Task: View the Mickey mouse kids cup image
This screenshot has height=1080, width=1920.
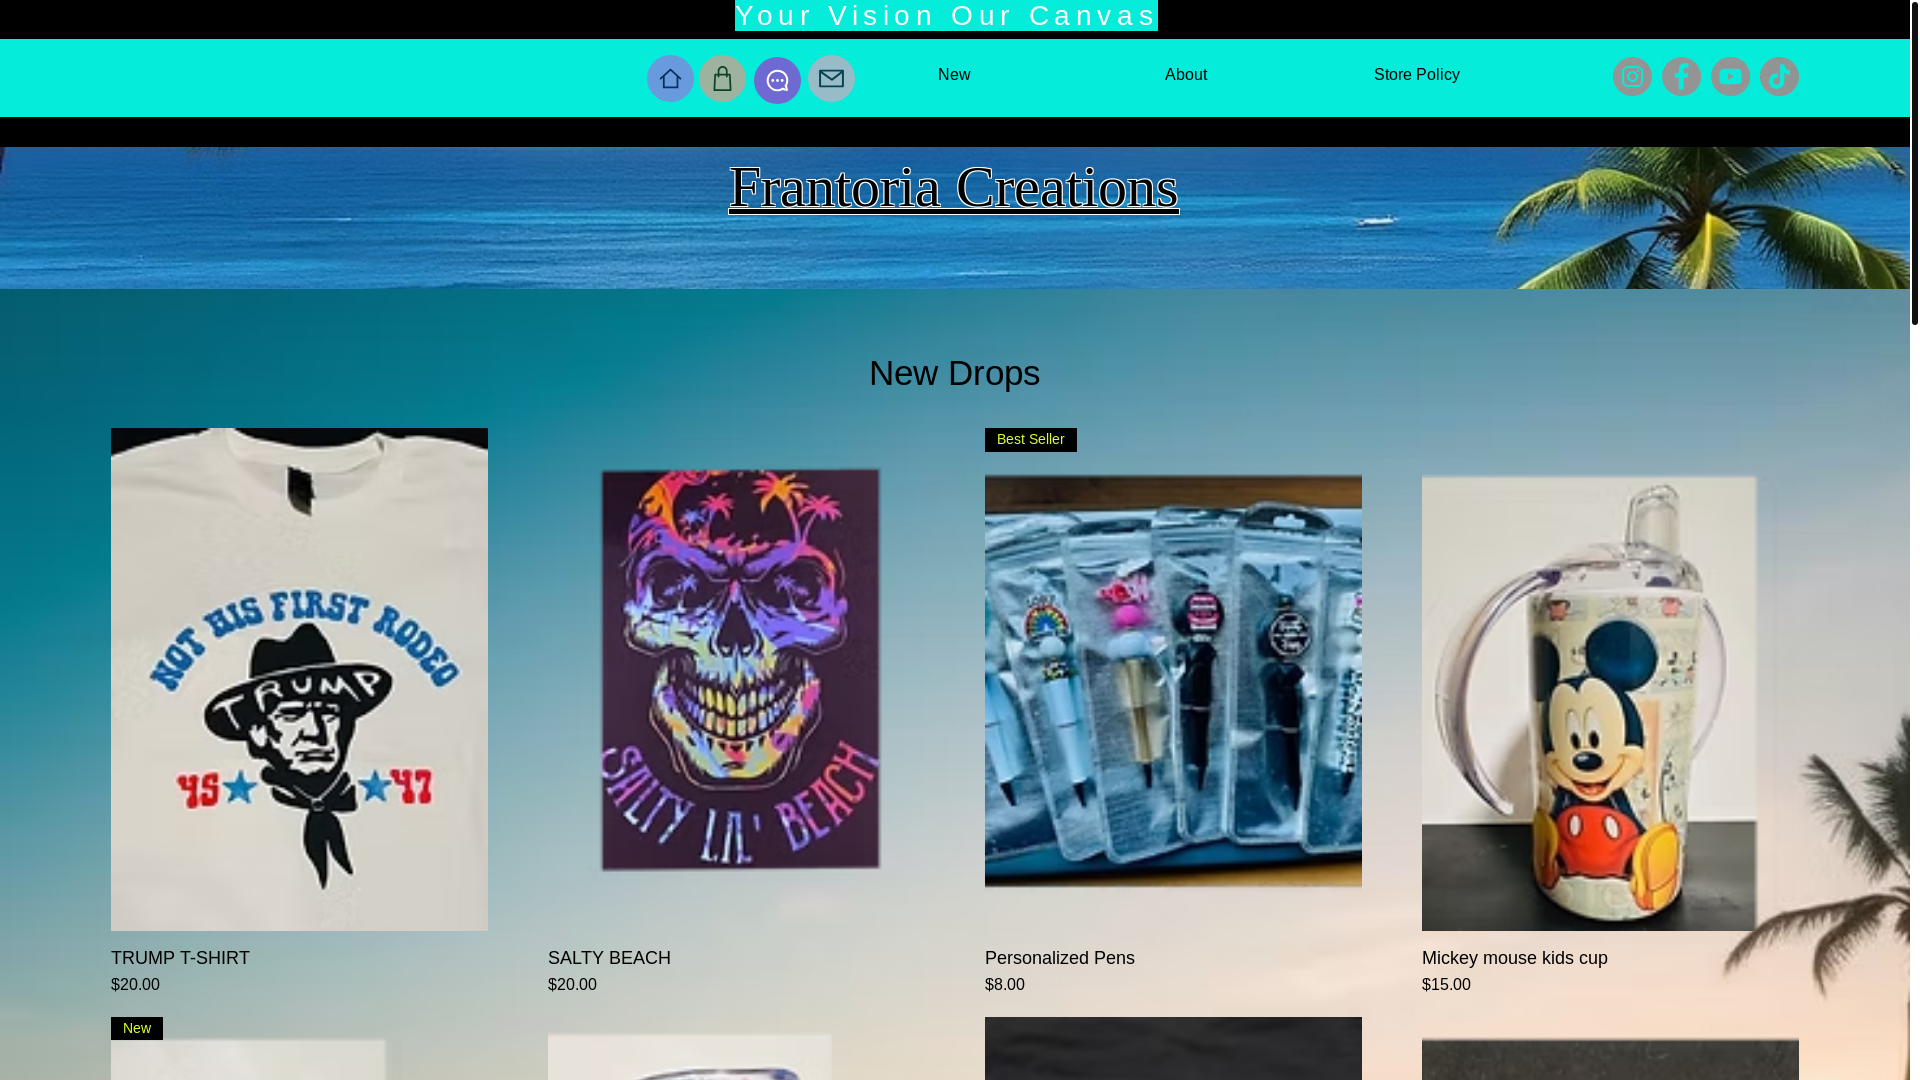Action: tap(1610, 679)
